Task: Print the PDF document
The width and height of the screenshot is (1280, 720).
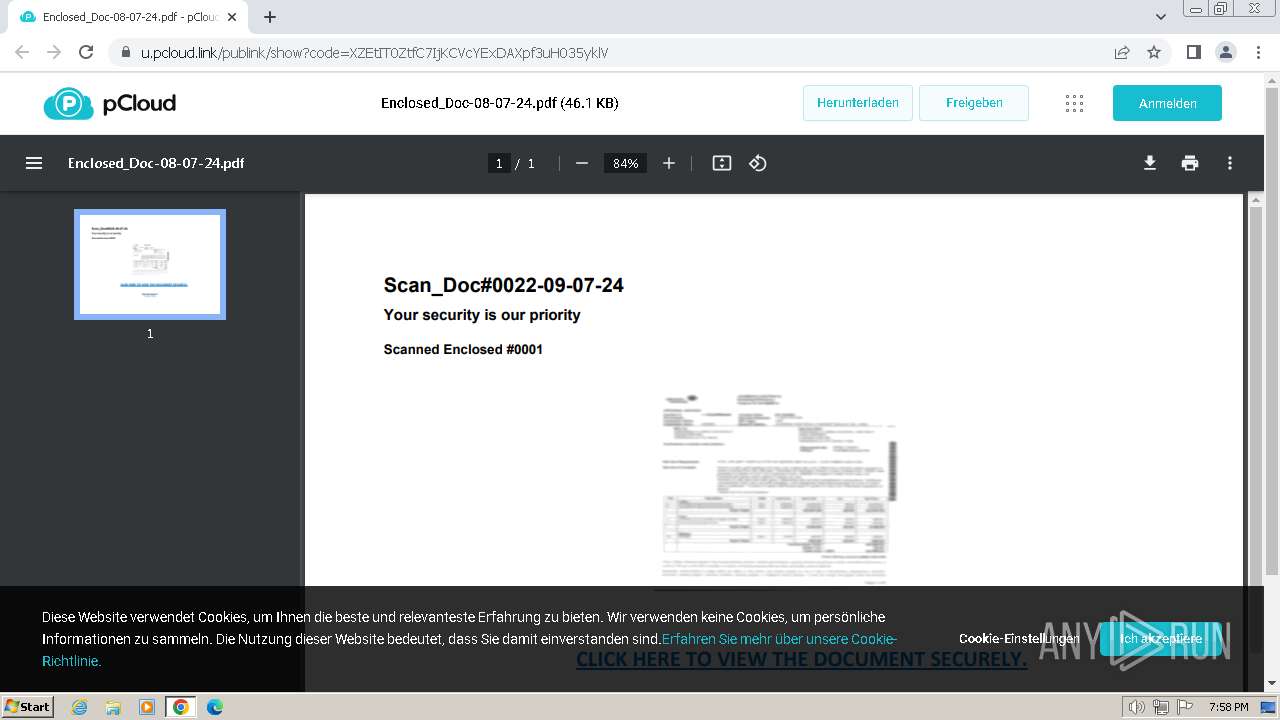Action: tap(1190, 163)
